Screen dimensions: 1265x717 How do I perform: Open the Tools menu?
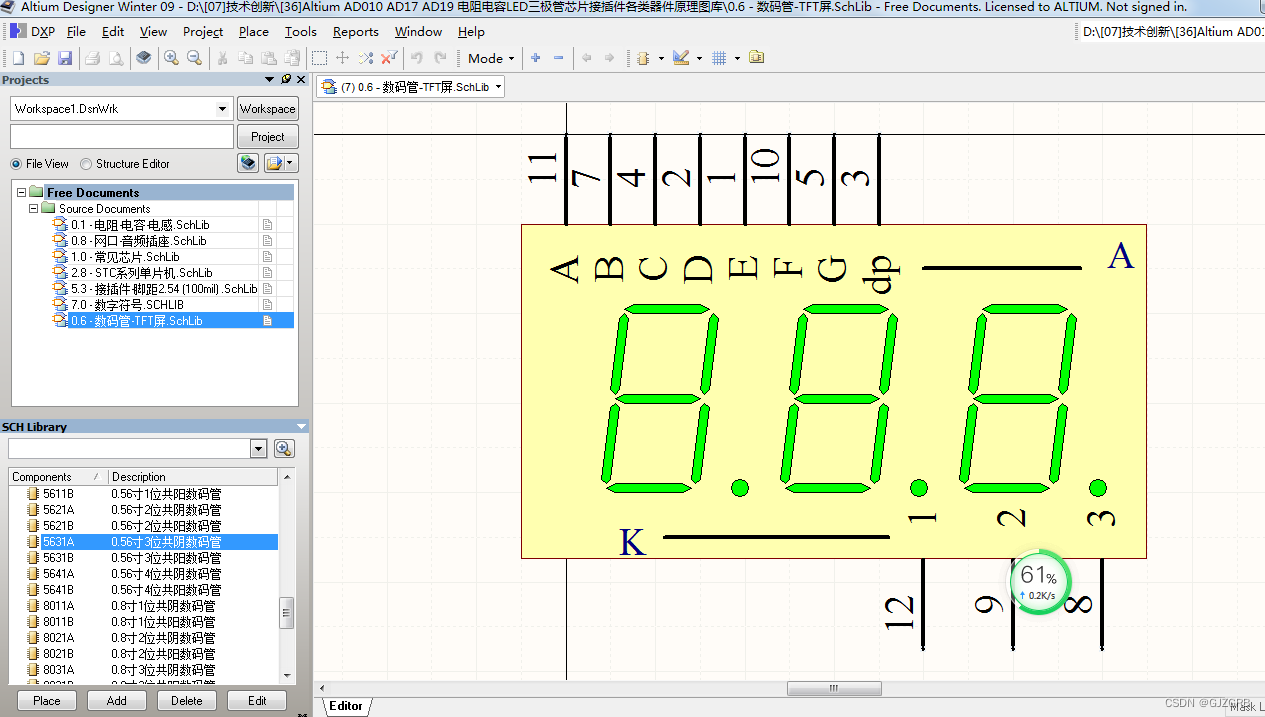pyautogui.click(x=300, y=31)
